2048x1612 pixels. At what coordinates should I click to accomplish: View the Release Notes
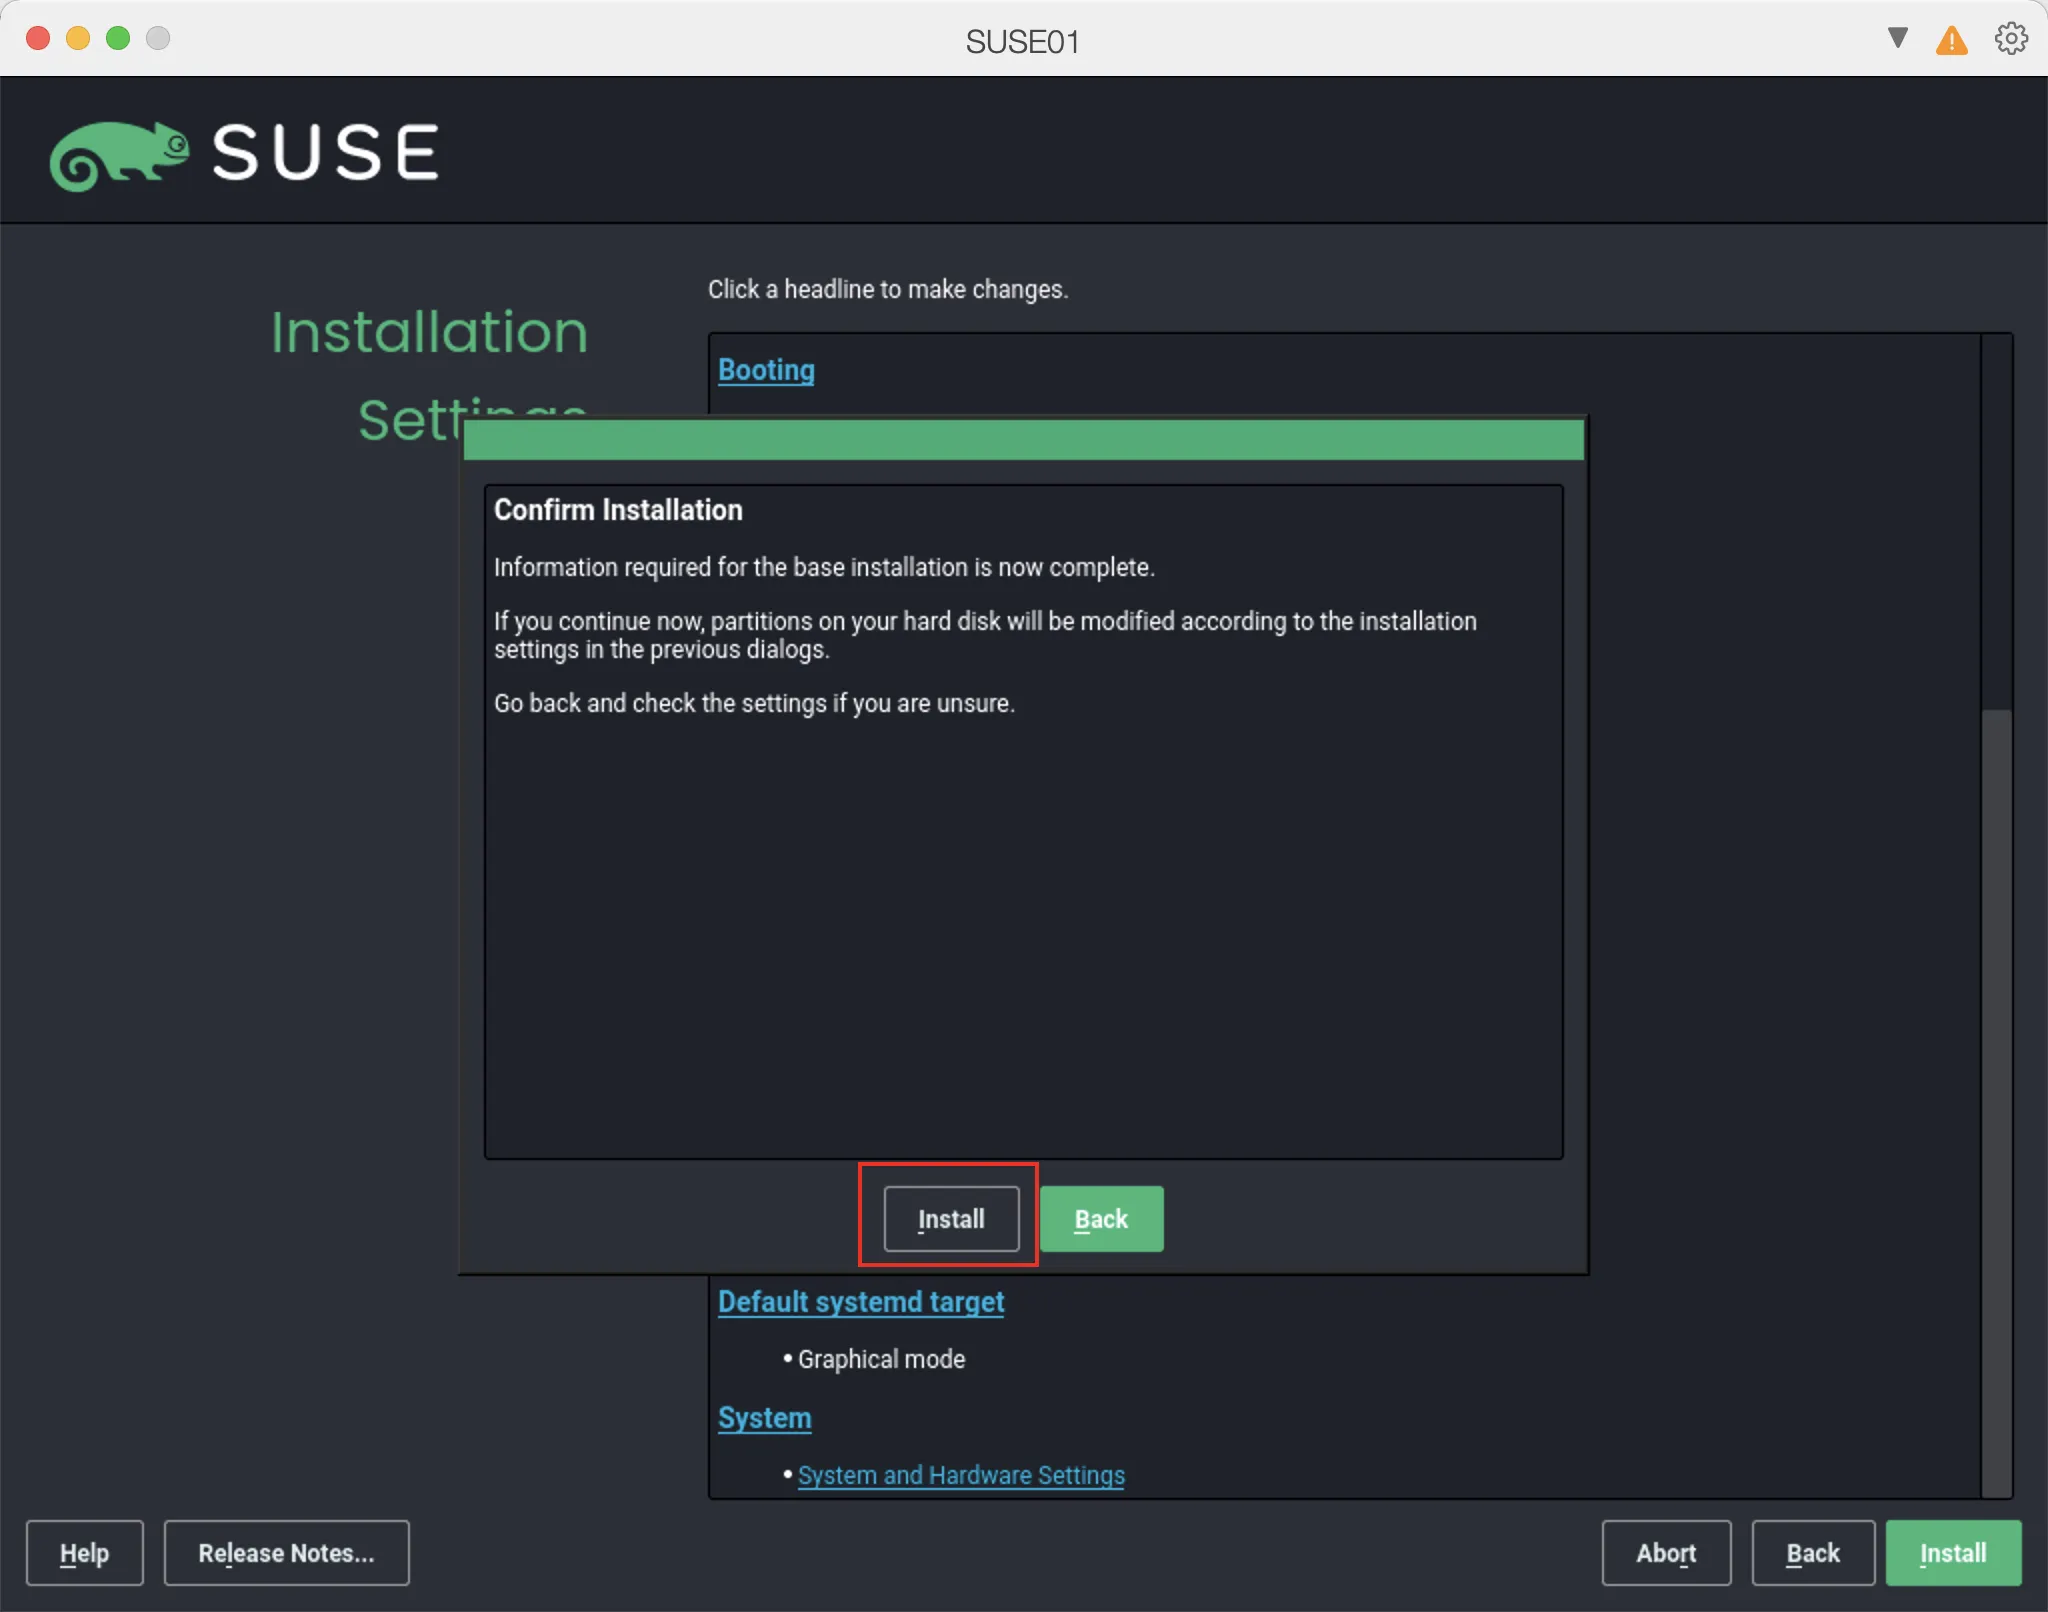coord(286,1552)
